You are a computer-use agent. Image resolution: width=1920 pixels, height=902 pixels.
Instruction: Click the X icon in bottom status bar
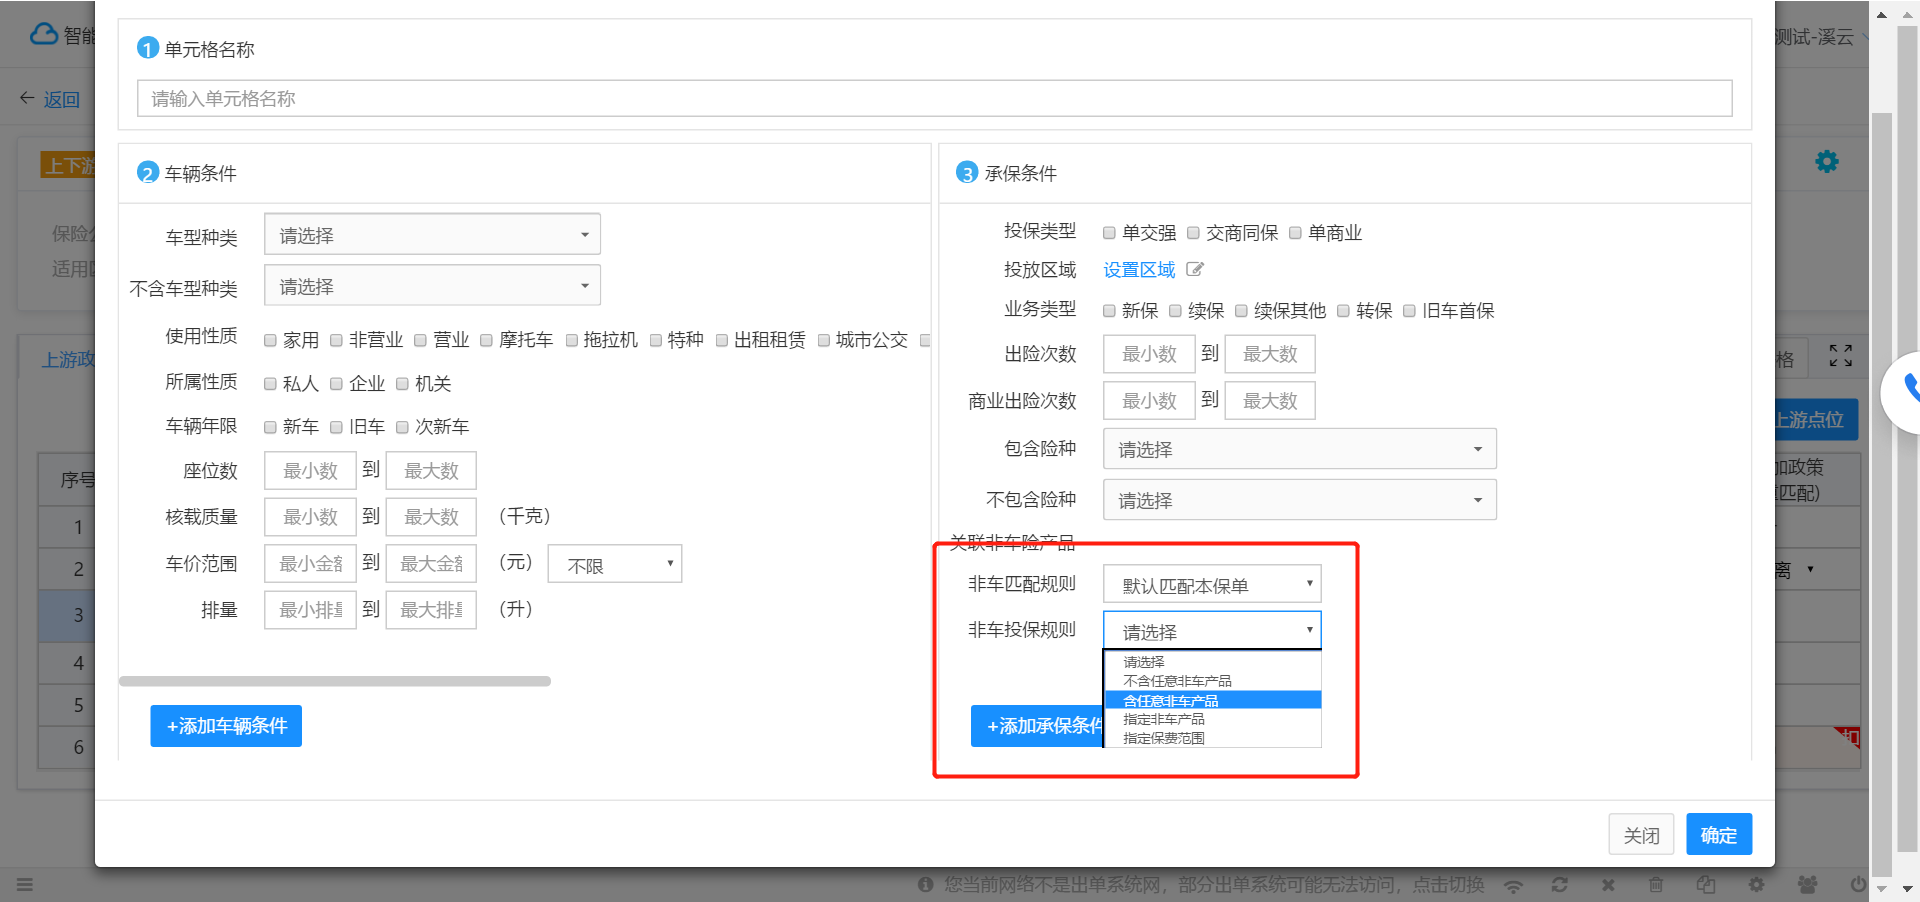coord(1608,885)
